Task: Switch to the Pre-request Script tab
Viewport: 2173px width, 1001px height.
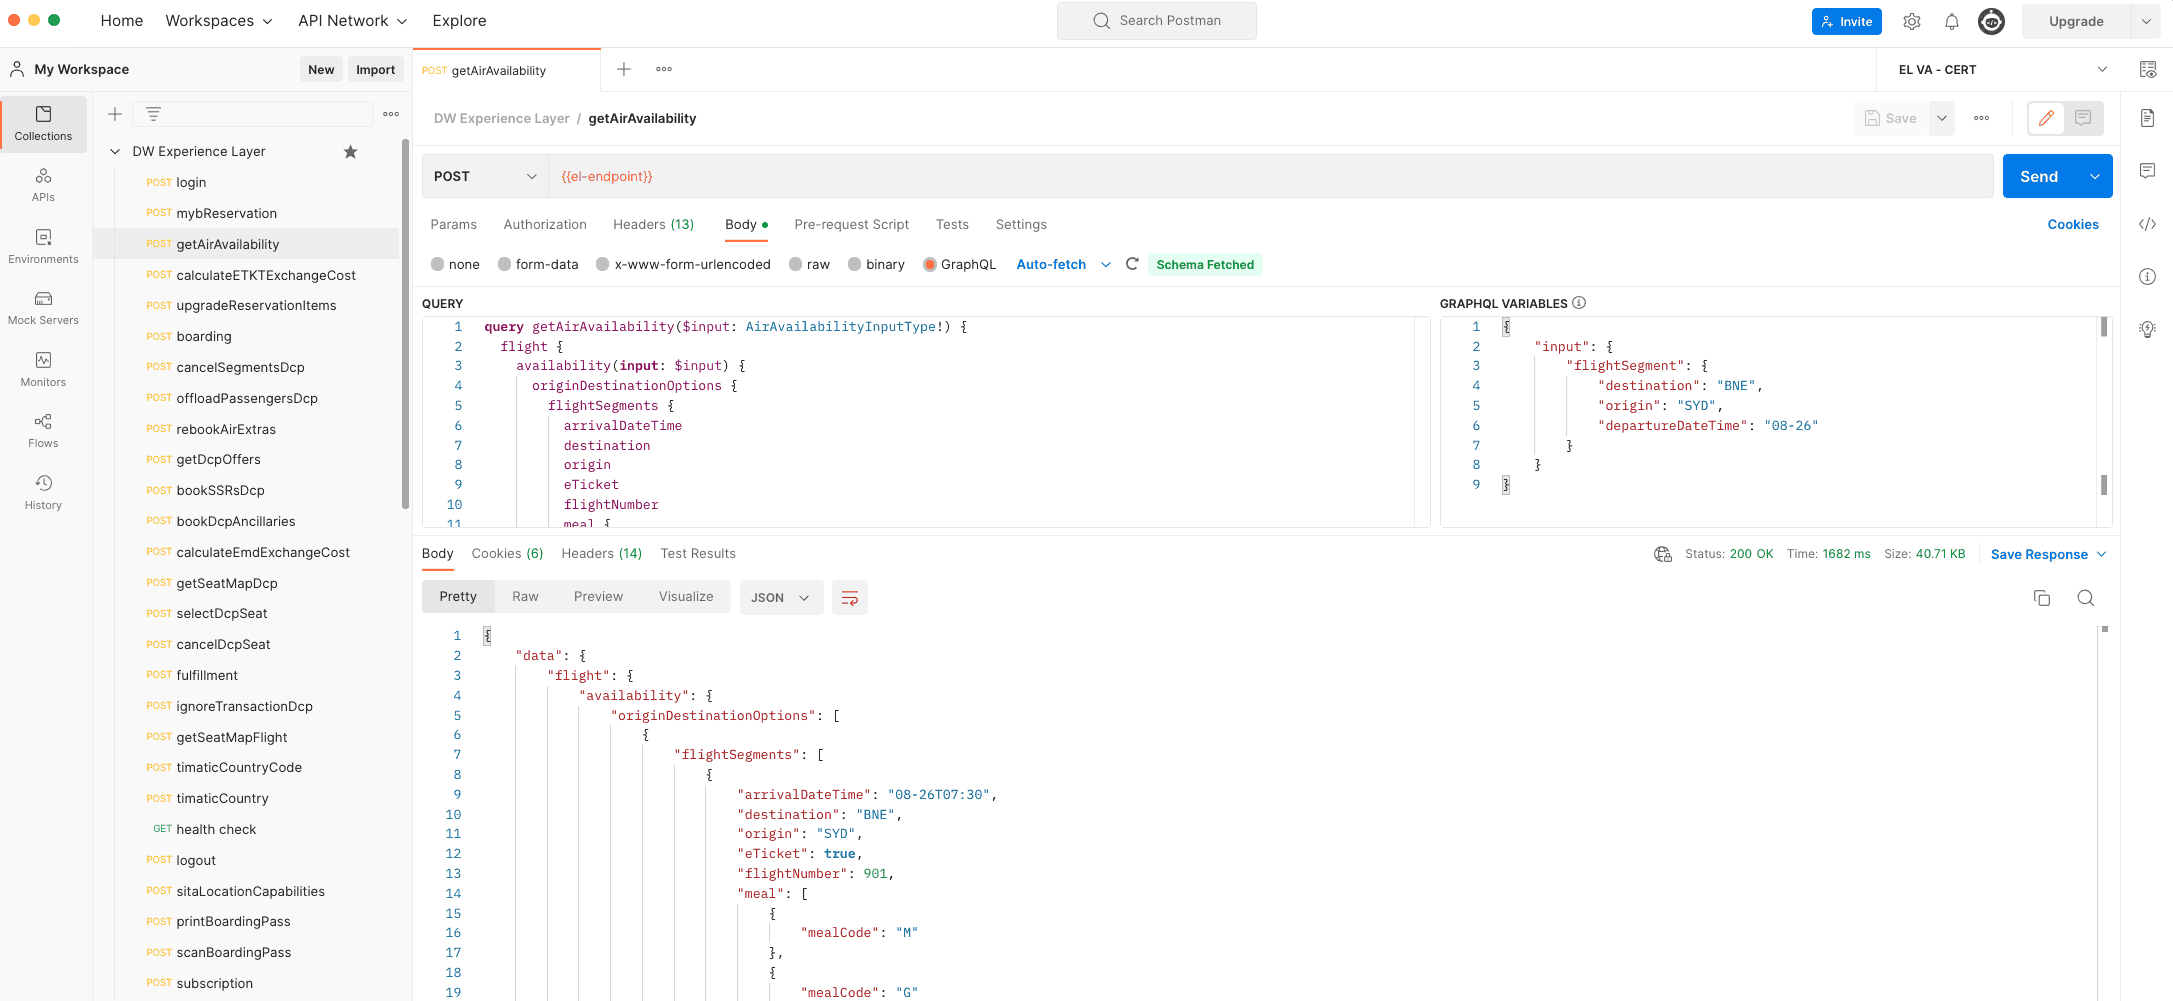Action: [x=851, y=224]
